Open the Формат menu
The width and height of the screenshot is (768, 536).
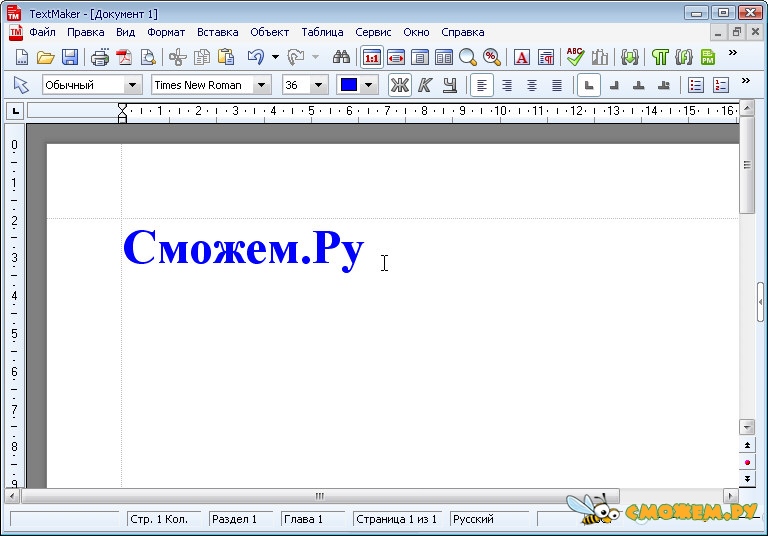(x=166, y=32)
